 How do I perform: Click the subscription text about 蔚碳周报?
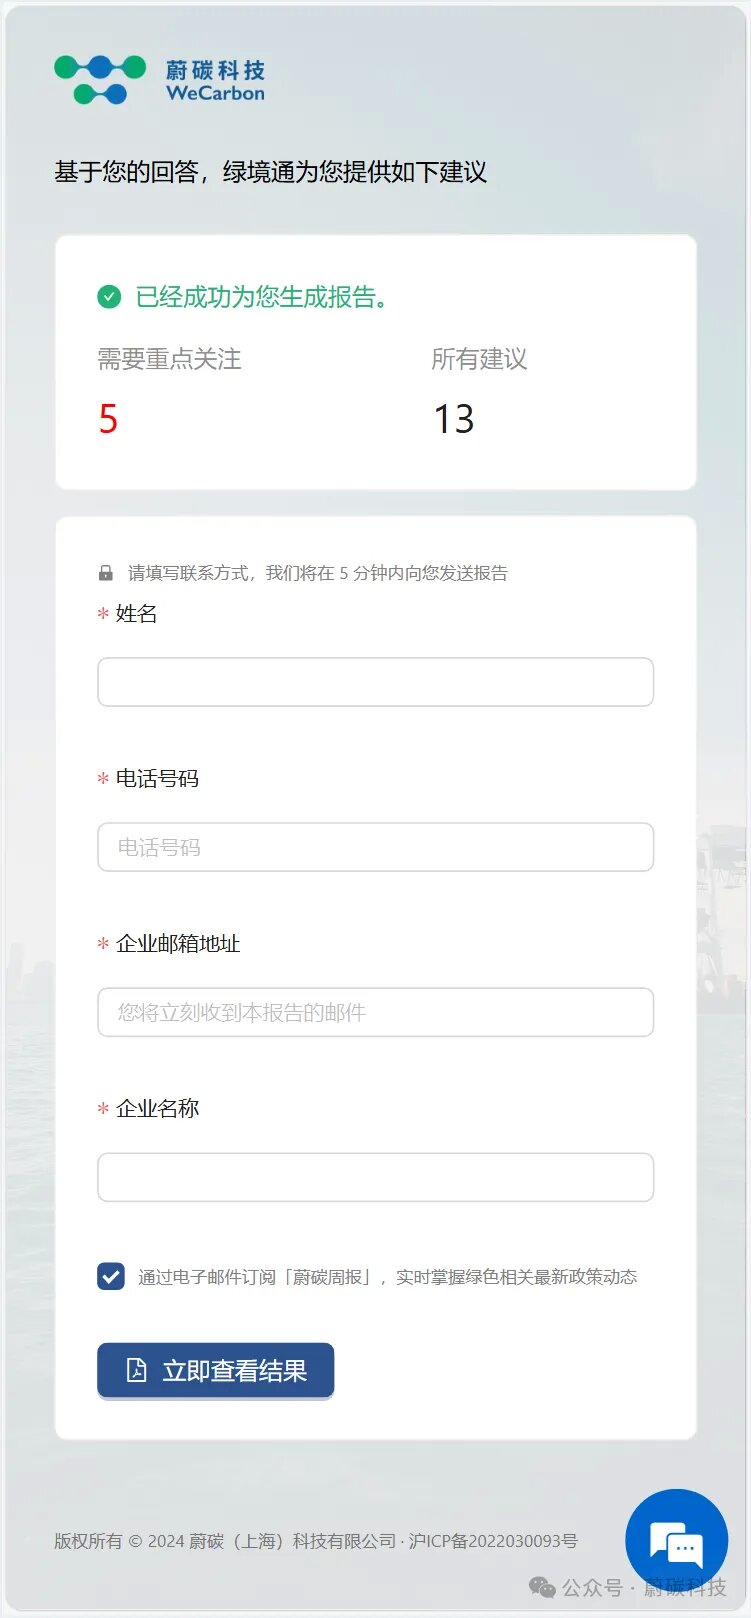(387, 1277)
